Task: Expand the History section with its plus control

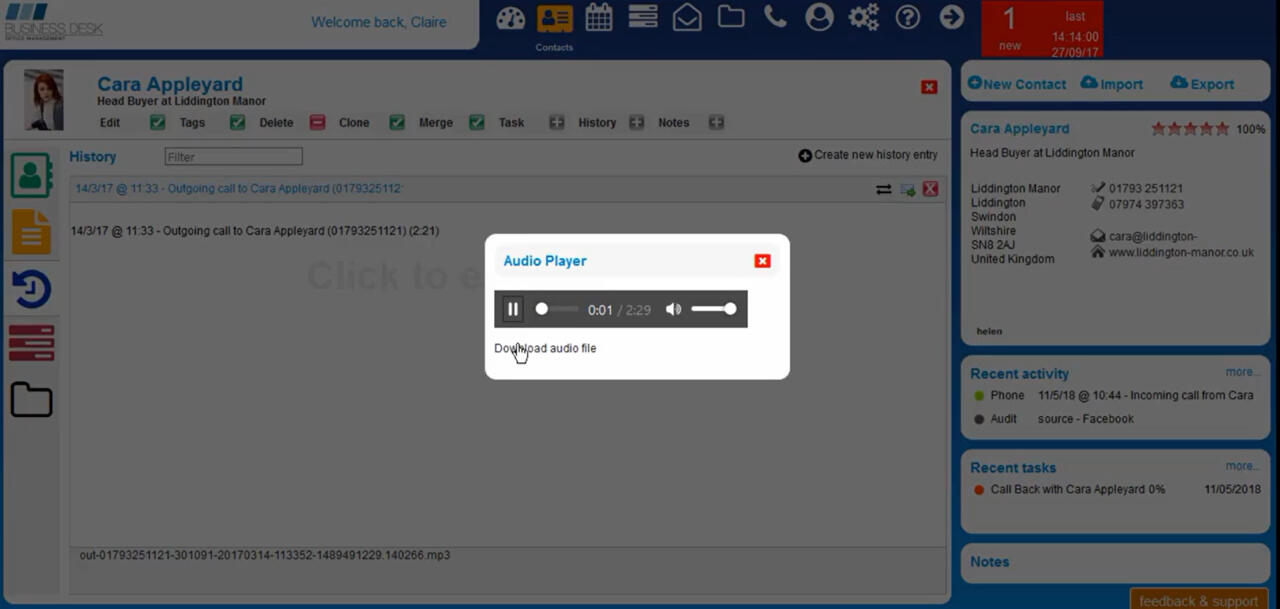Action: (556, 121)
